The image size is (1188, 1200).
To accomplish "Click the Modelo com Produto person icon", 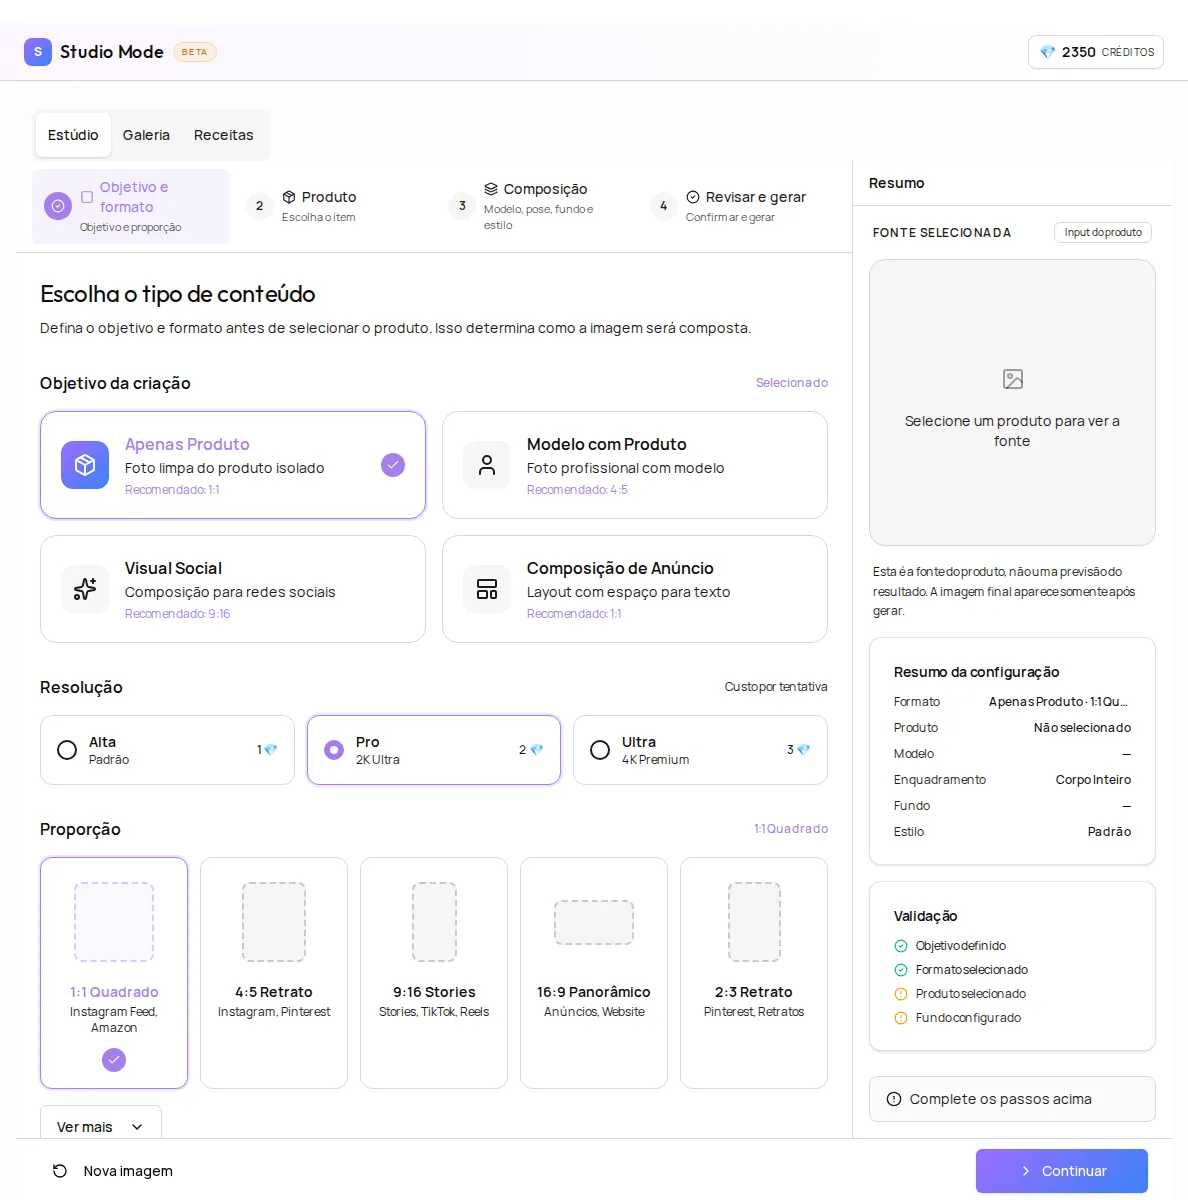I will coord(487,465).
